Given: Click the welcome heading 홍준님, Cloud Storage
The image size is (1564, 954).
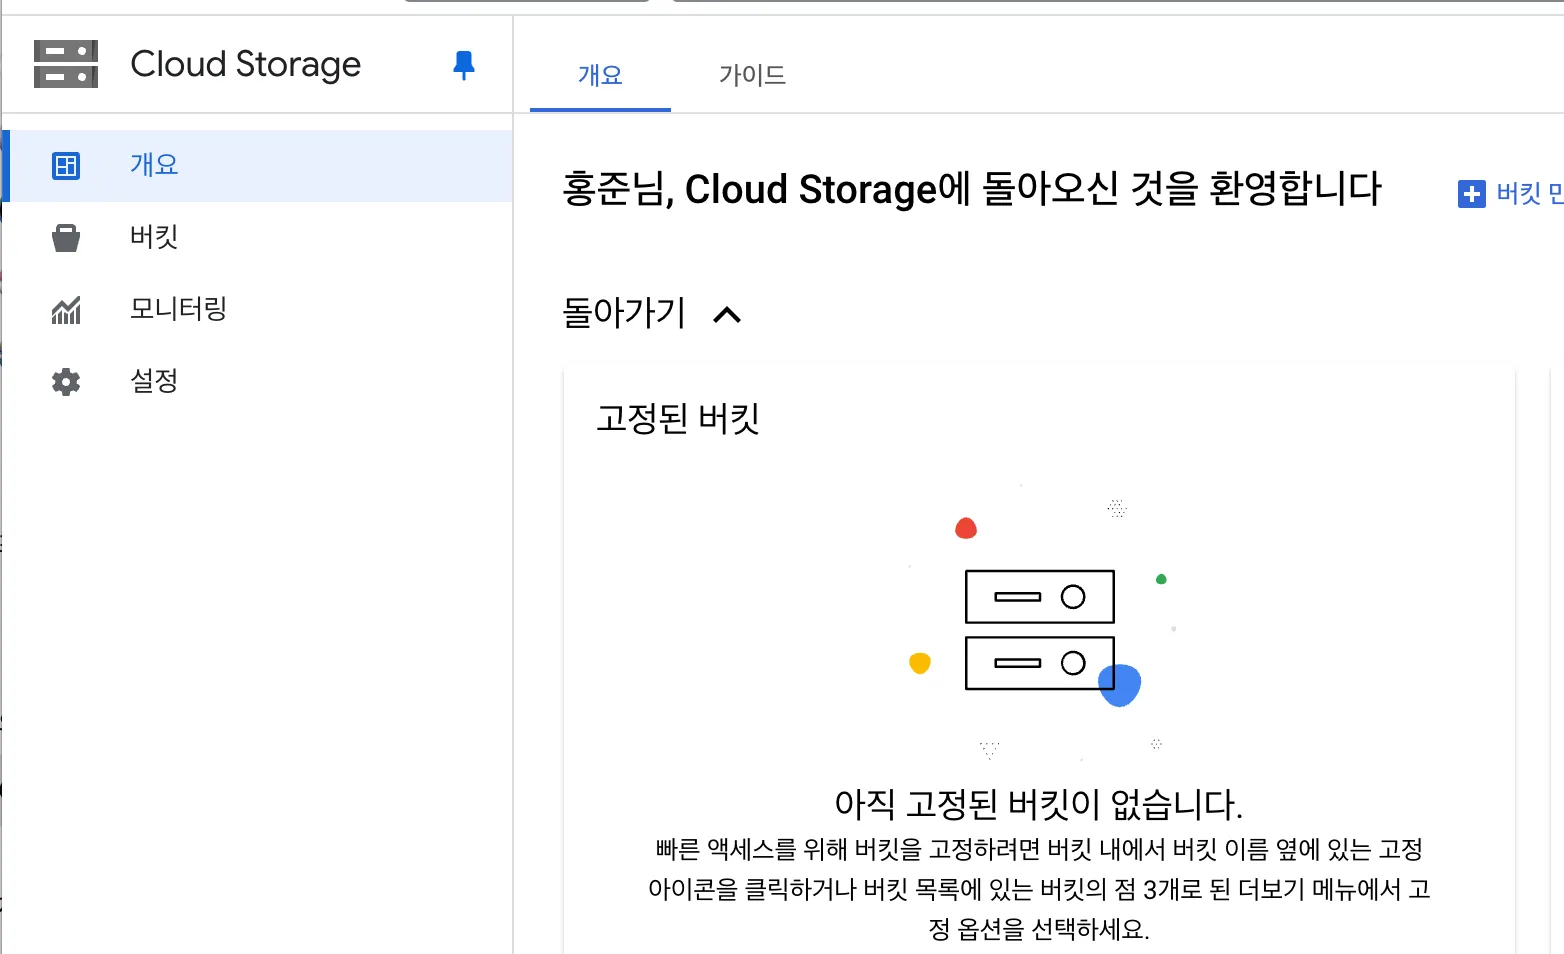Looking at the screenshot, I should tap(972, 189).
